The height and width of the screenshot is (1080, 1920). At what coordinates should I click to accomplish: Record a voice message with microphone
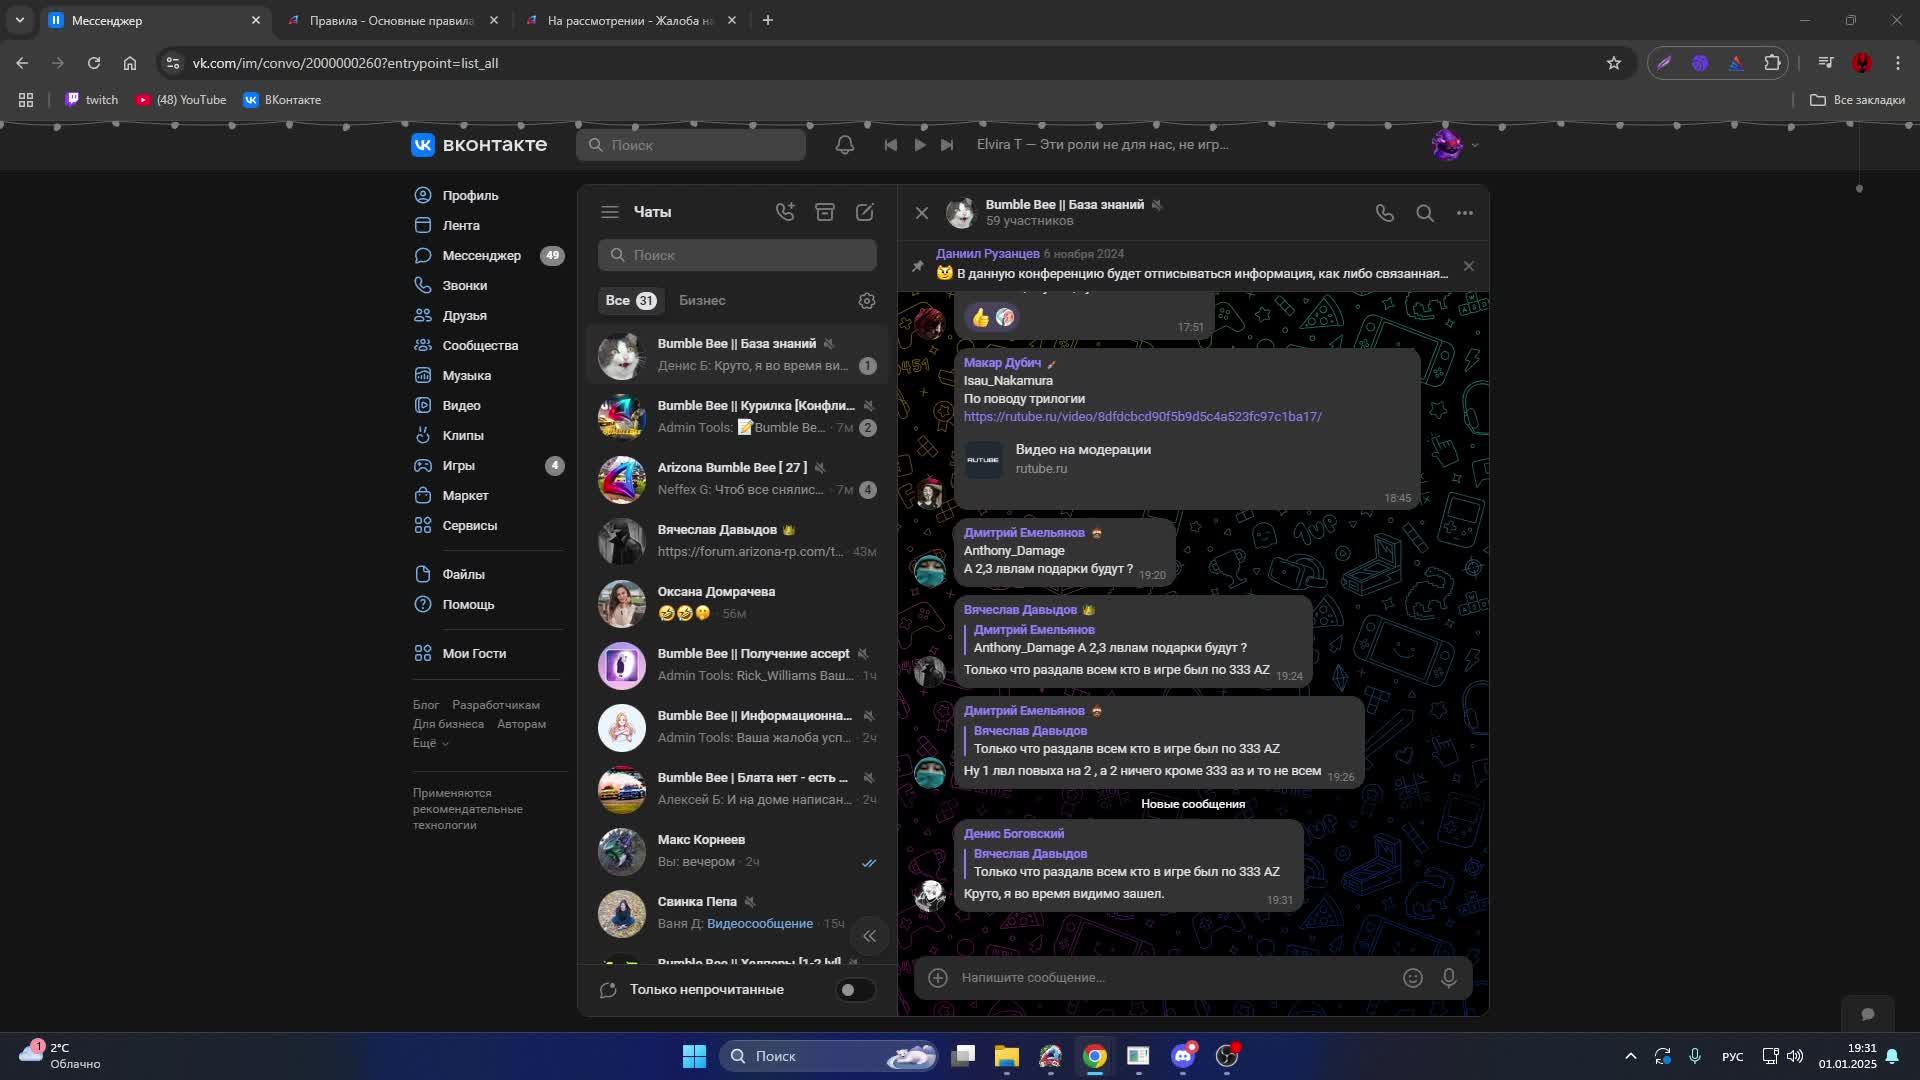1449,978
